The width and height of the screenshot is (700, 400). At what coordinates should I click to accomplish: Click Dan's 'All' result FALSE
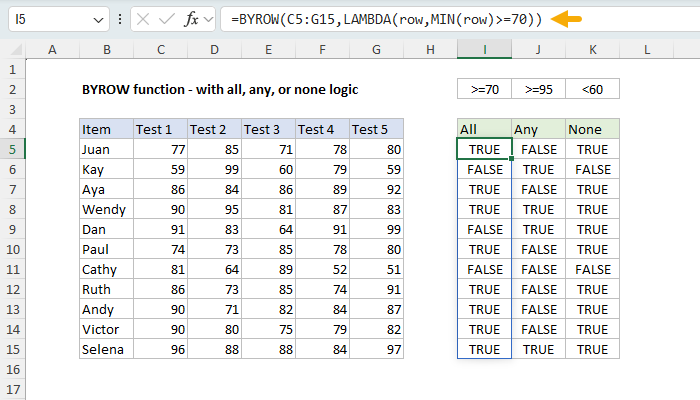[484, 229]
